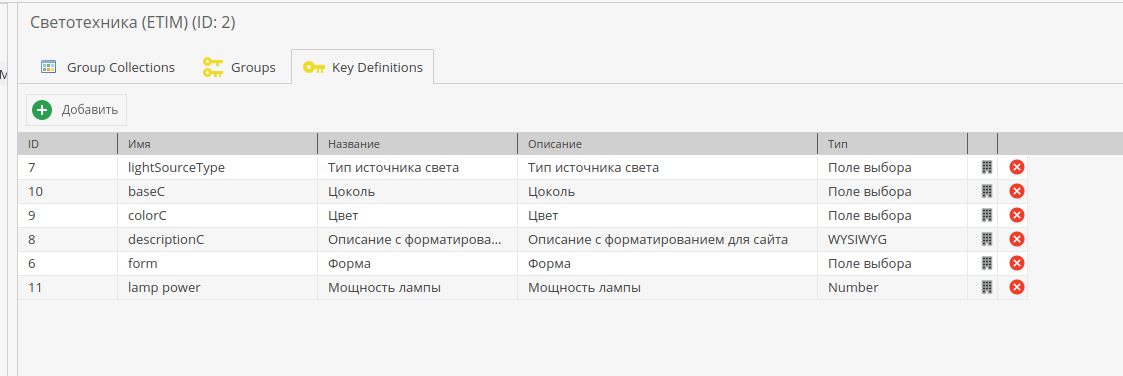Delete the descriptionC row

1016,239
